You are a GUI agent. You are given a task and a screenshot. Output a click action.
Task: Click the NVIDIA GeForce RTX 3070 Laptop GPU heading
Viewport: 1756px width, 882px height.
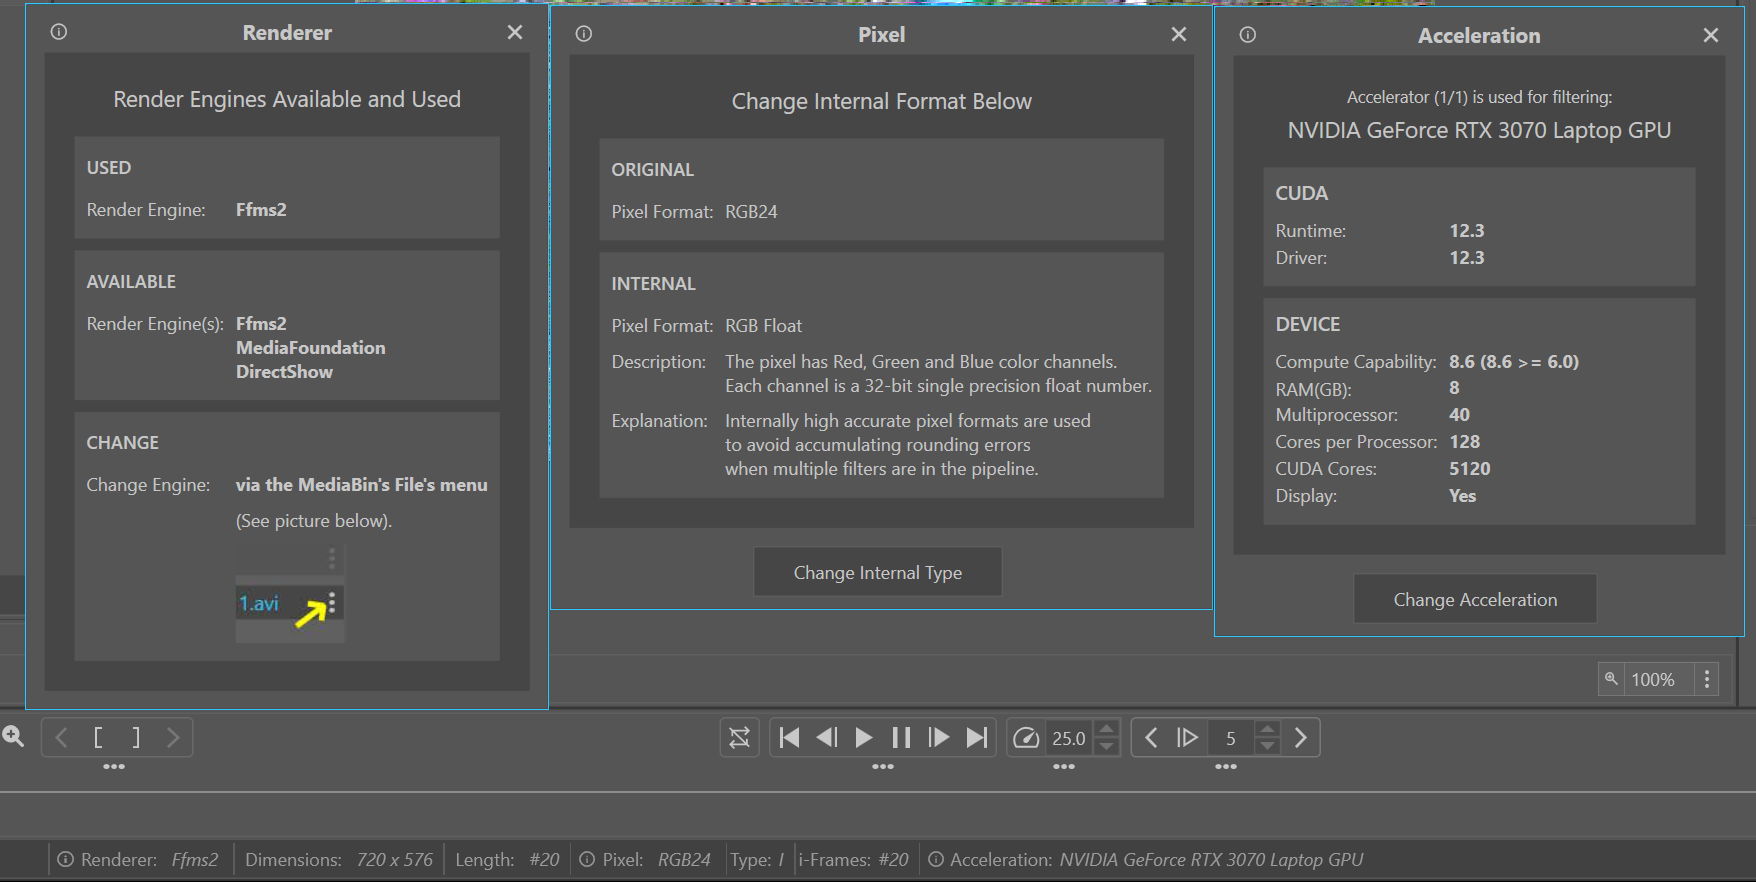pos(1479,130)
